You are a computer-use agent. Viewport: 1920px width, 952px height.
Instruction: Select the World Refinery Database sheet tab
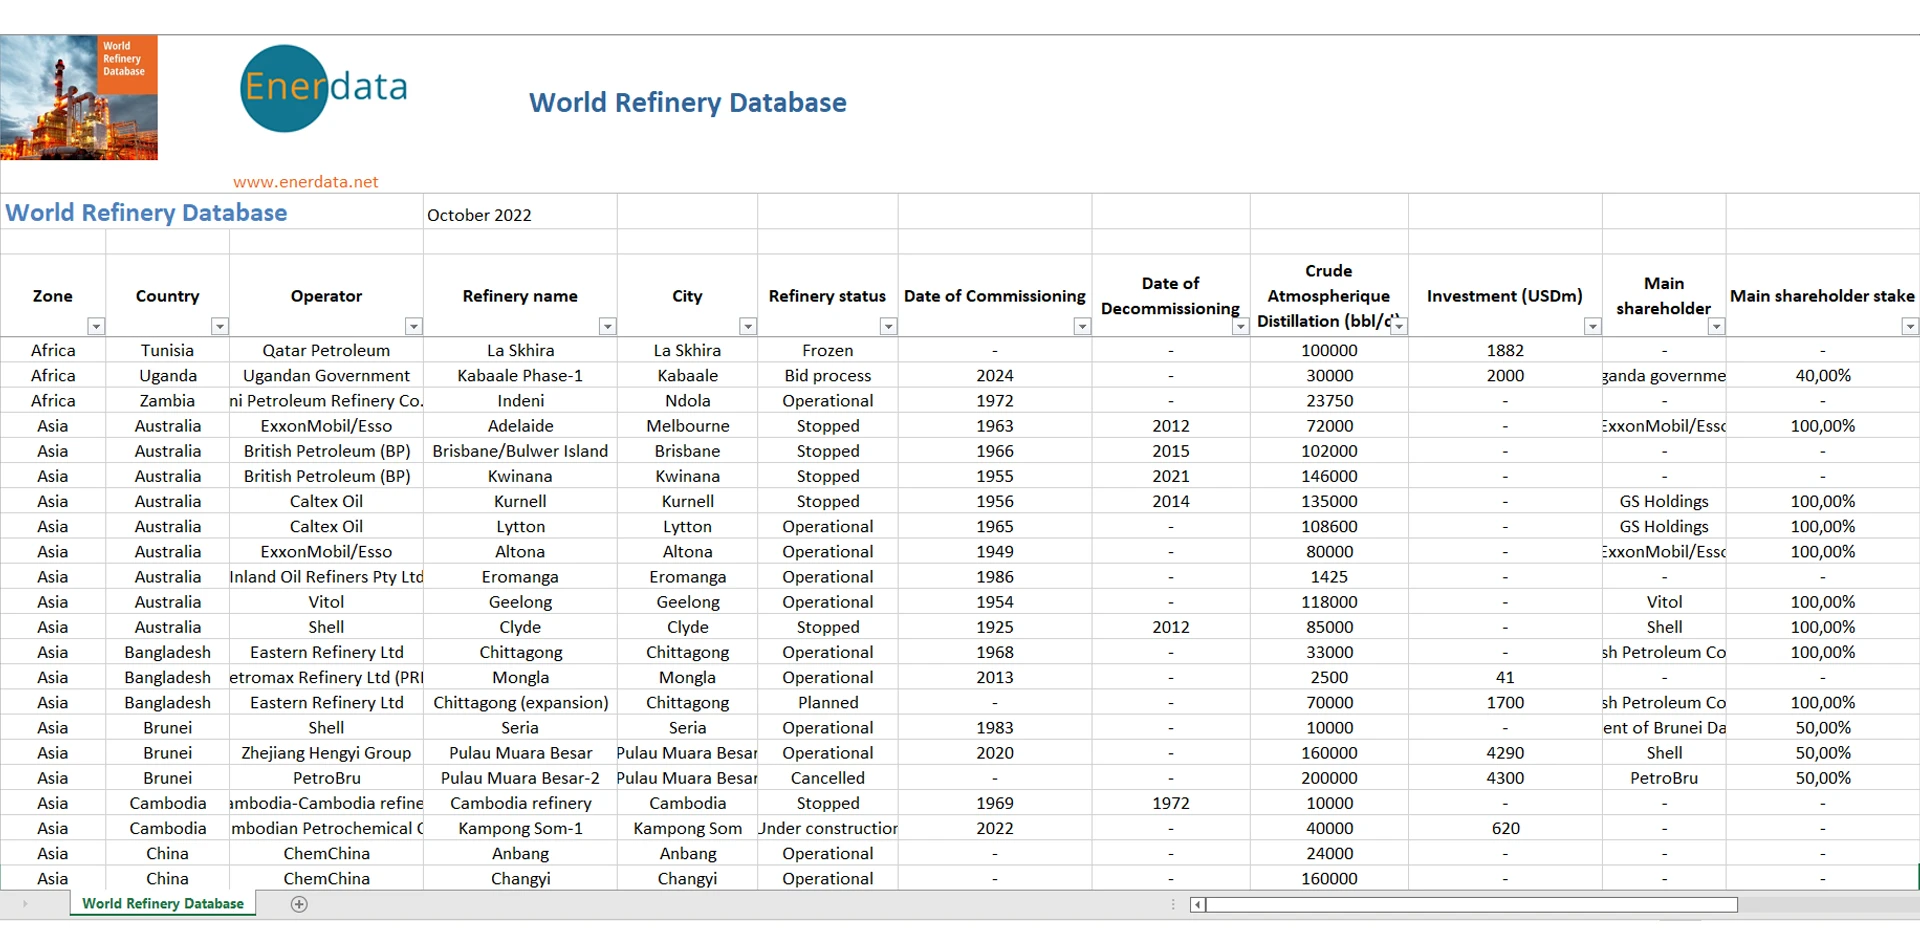point(163,903)
